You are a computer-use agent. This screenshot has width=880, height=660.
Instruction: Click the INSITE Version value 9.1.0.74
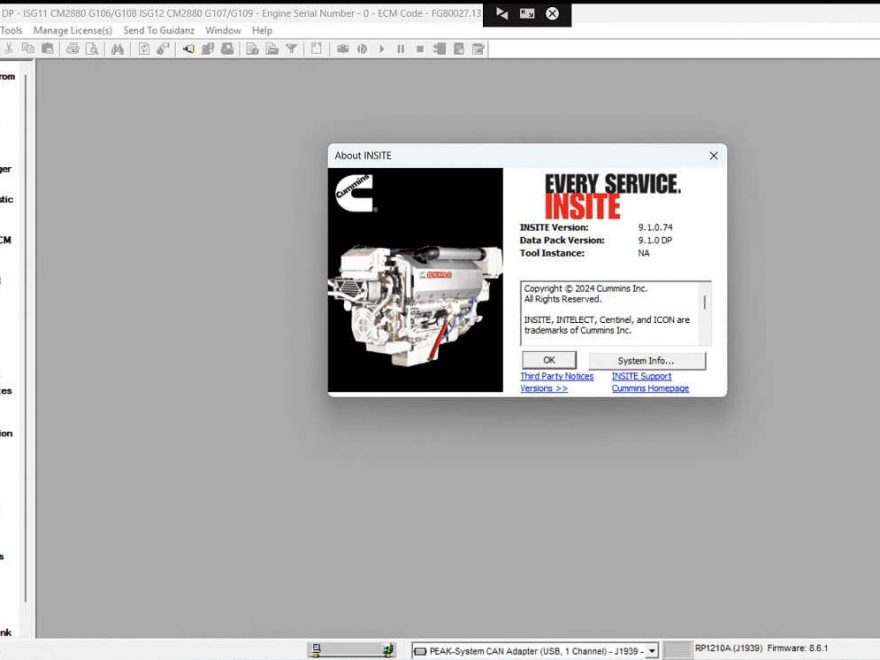point(655,227)
